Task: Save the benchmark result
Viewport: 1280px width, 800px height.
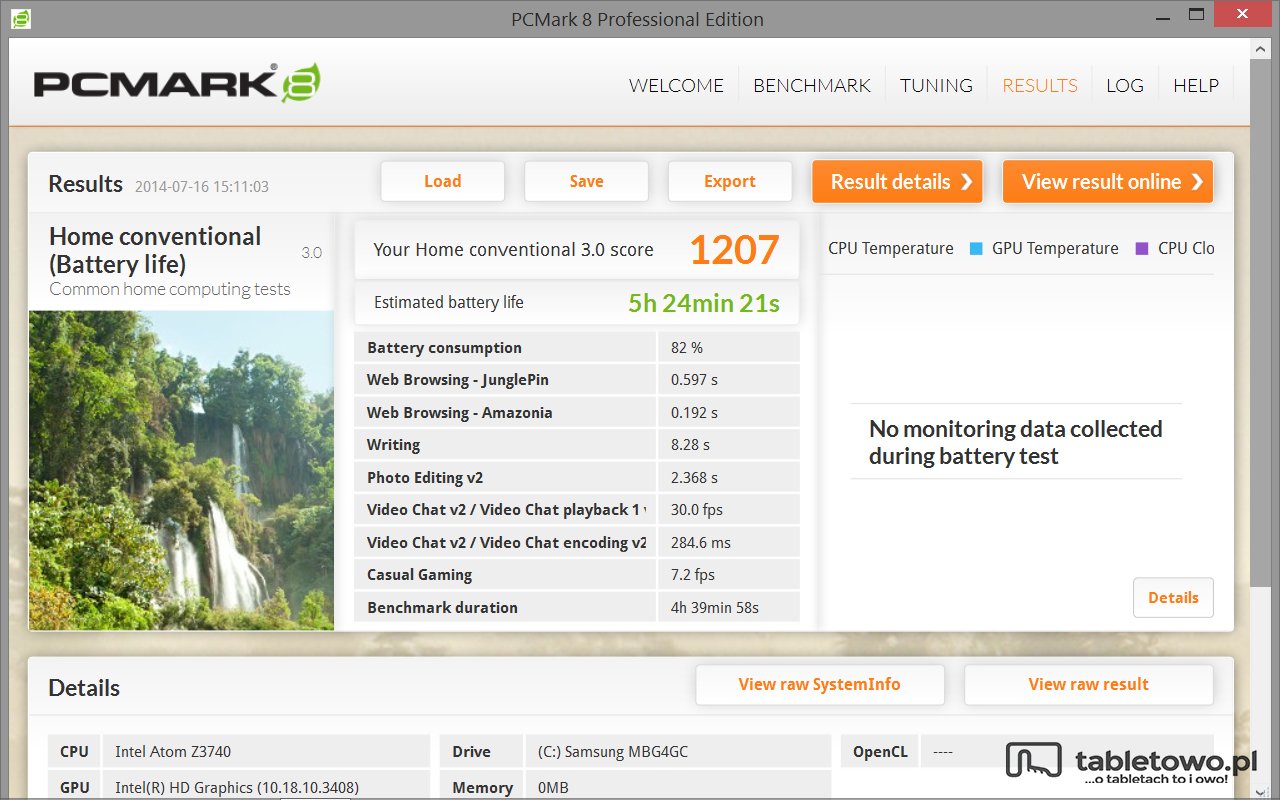Action: pyautogui.click(x=586, y=182)
